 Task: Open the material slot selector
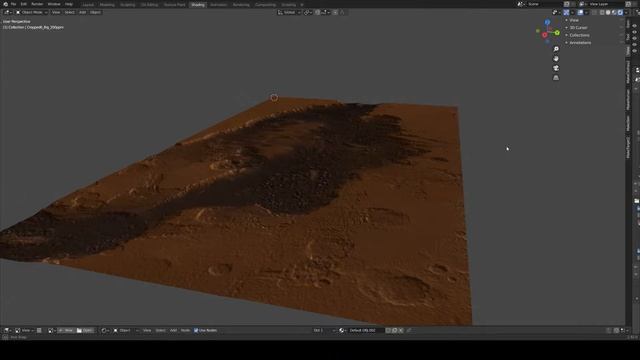pos(324,330)
